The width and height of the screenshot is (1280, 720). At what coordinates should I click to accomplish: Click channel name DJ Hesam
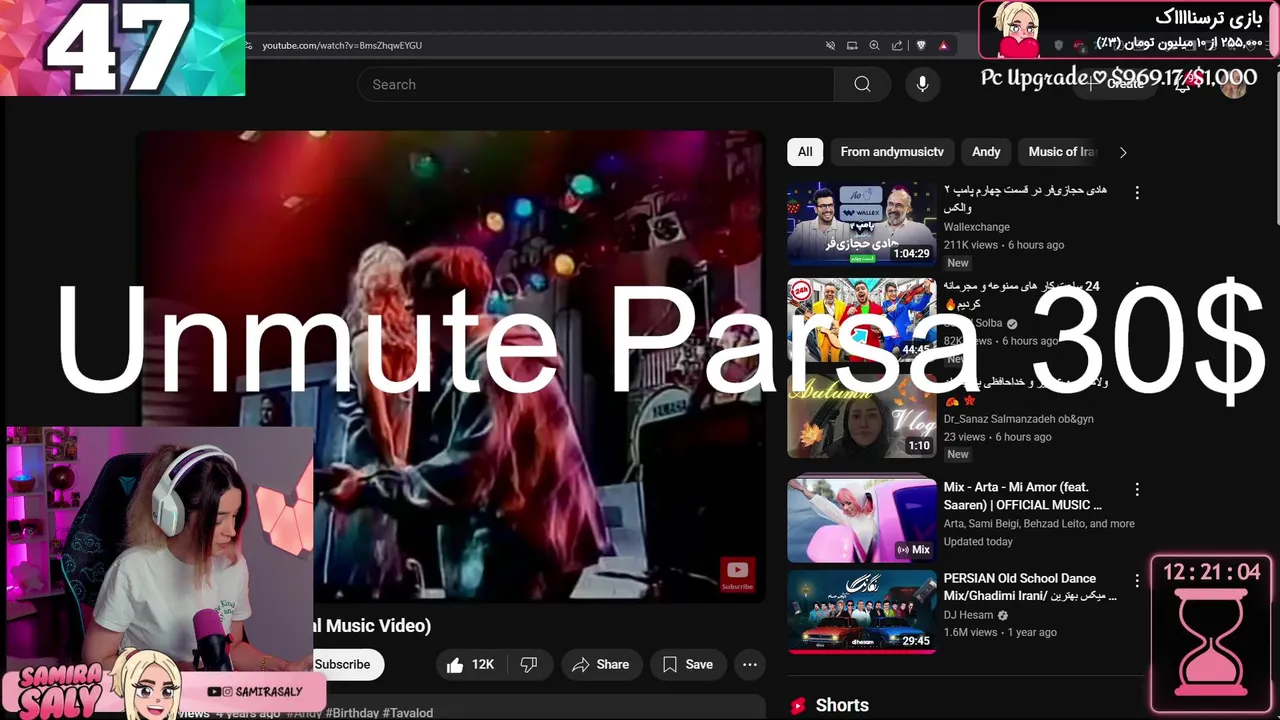[x=970, y=616]
